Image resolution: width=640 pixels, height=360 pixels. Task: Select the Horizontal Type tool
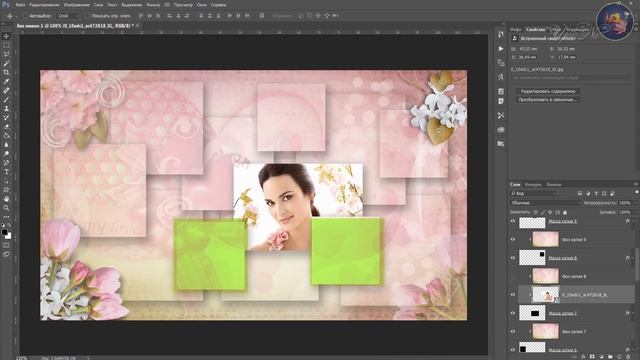coord(6,171)
